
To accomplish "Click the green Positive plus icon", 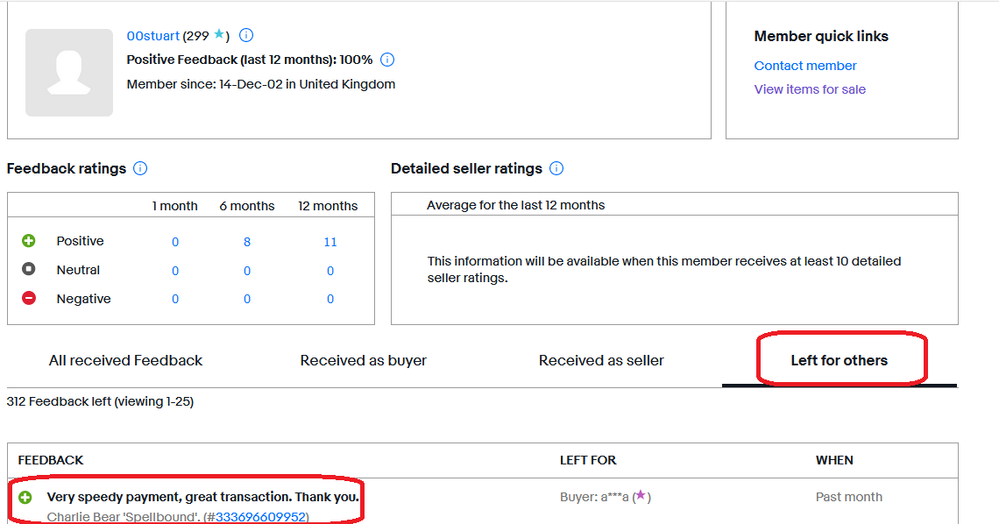I will [28, 241].
